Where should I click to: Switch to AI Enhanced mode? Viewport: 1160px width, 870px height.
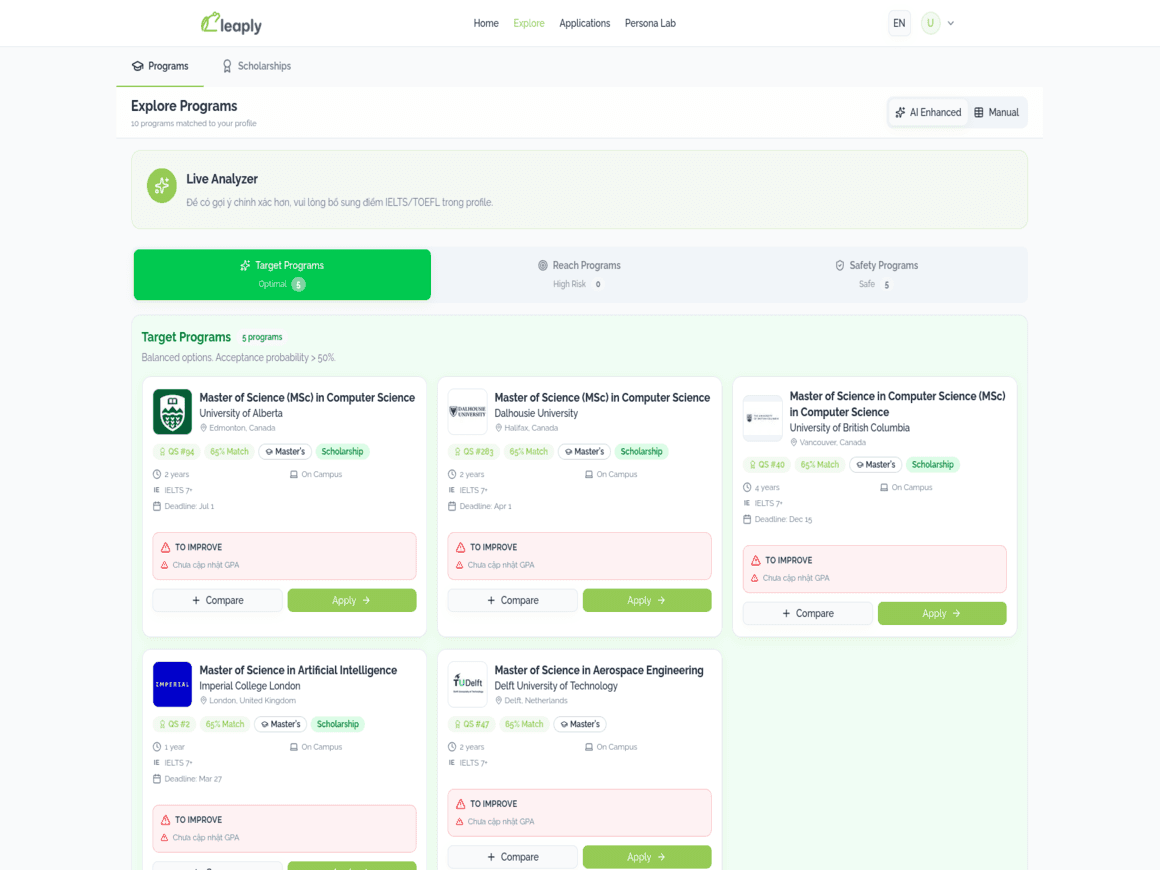[x=928, y=112]
